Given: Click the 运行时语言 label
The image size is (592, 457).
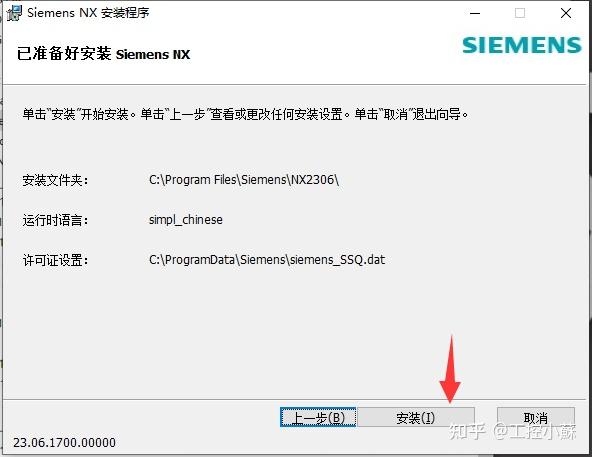Looking at the screenshot, I should 55,220.
